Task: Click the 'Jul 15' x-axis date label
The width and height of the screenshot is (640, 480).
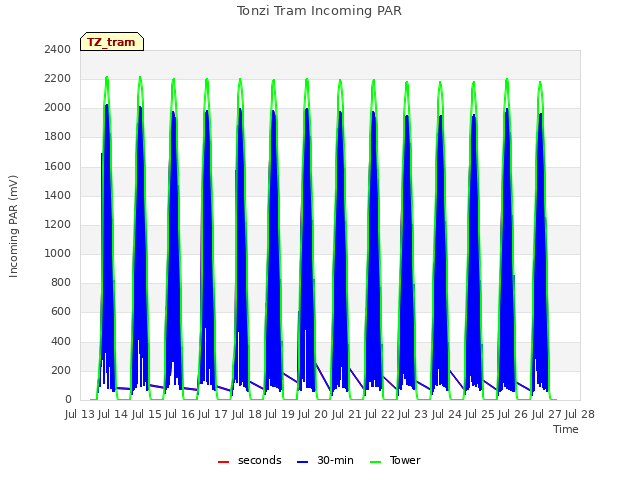Action: coord(147,415)
